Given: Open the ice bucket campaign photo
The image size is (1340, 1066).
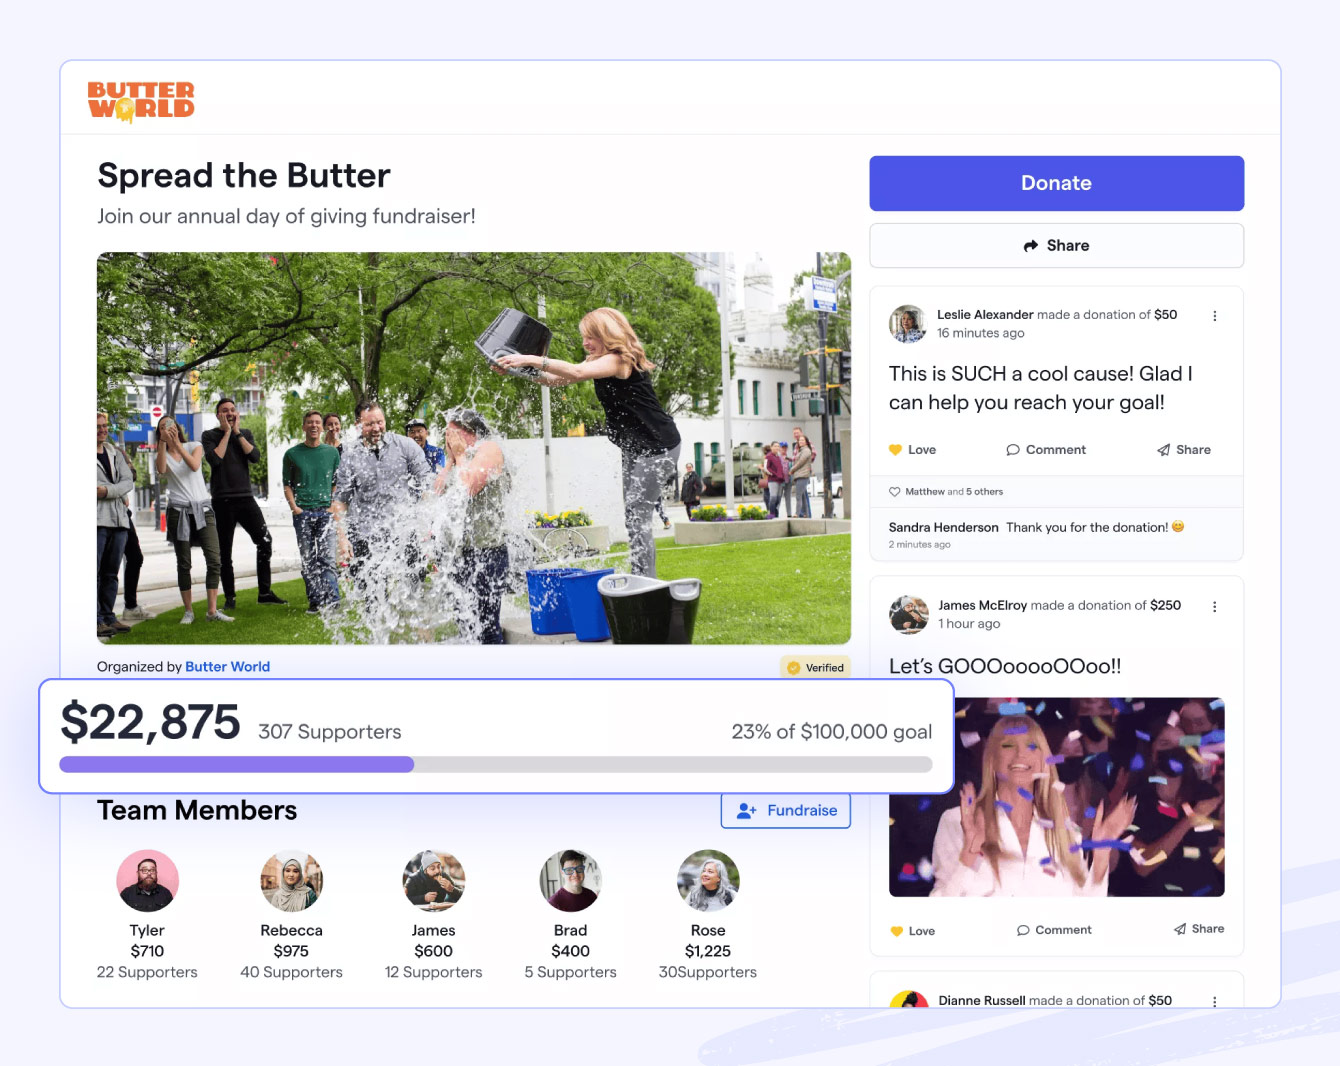Looking at the screenshot, I should point(473,448).
